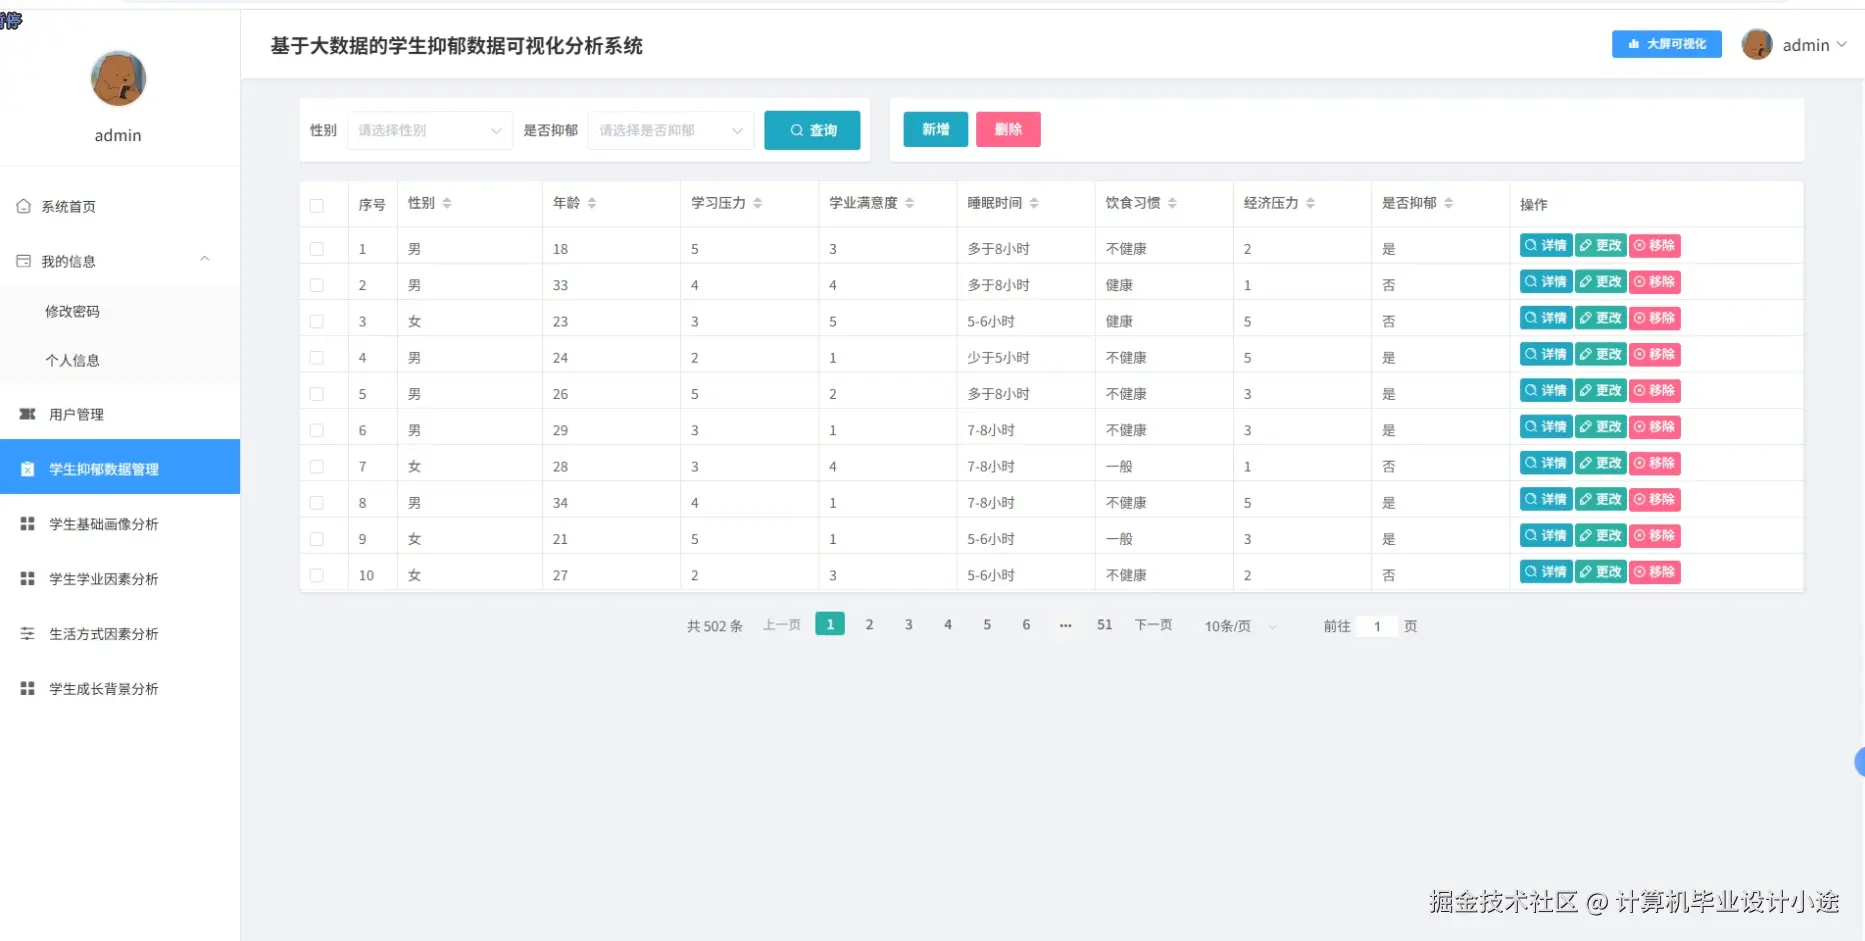Open the 请选择性别 dropdown
1865x941 pixels.
tap(428, 130)
